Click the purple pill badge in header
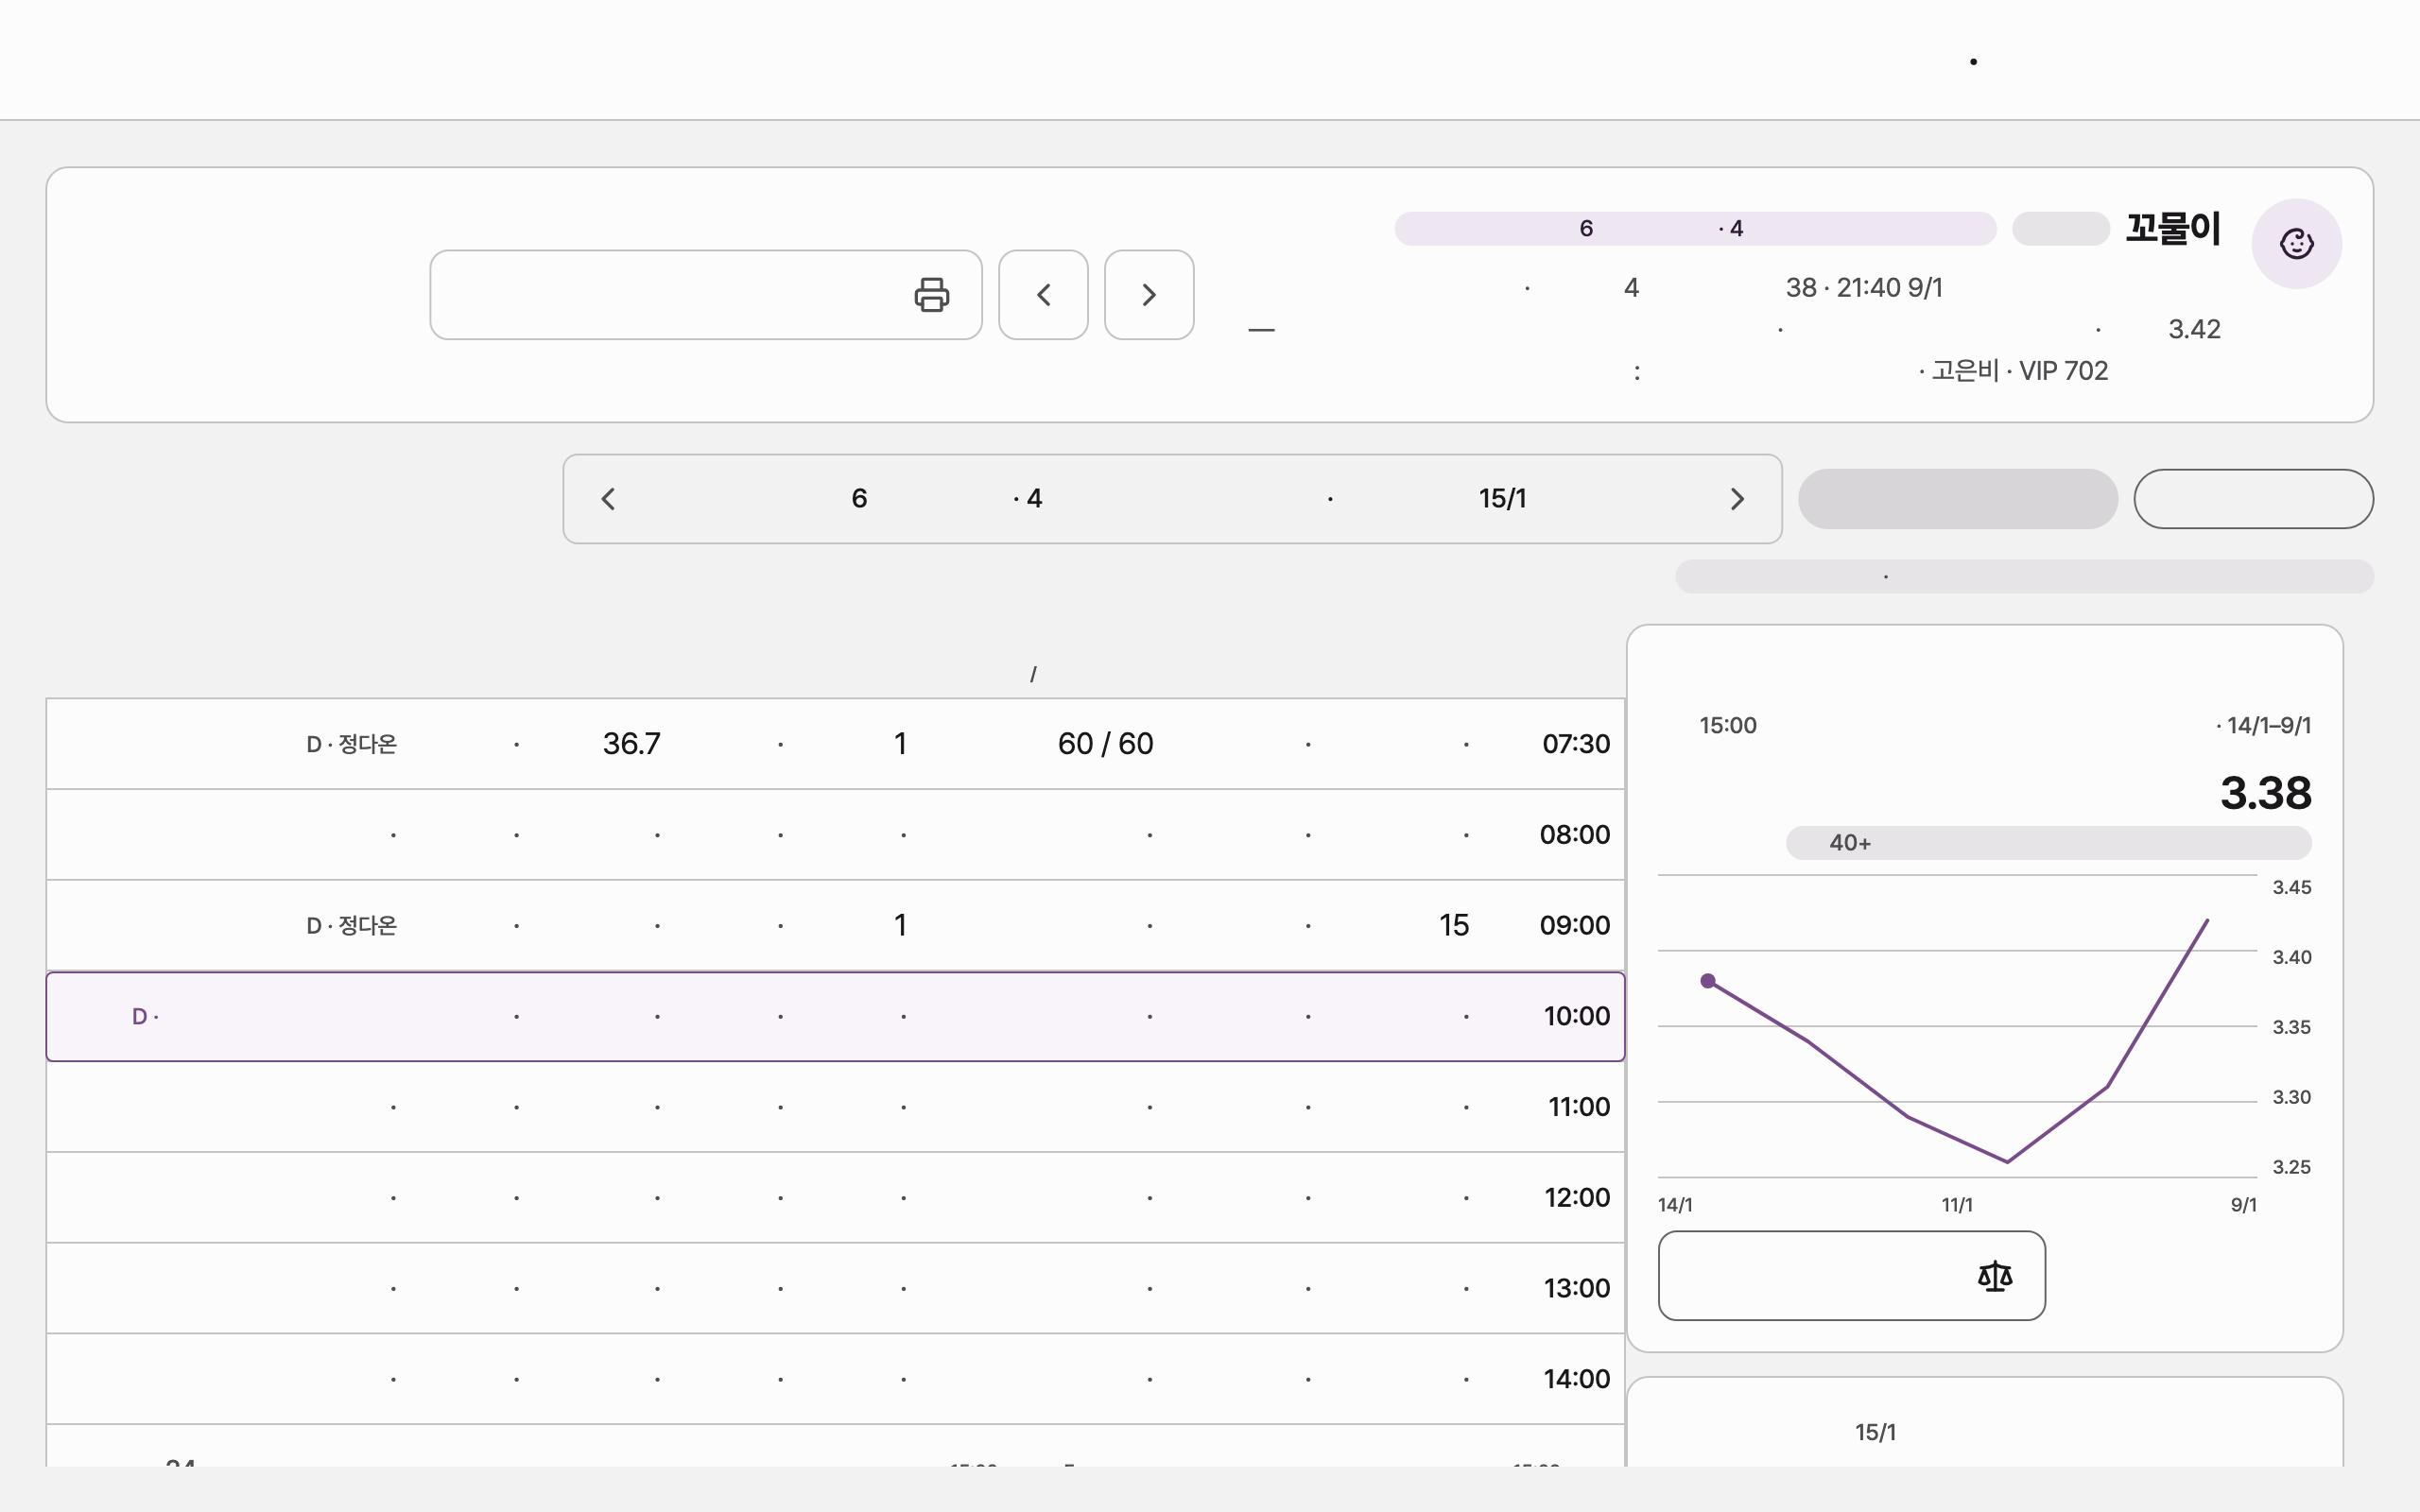The height and width of the screenshot is (1512, 2420). [1695, 229]
